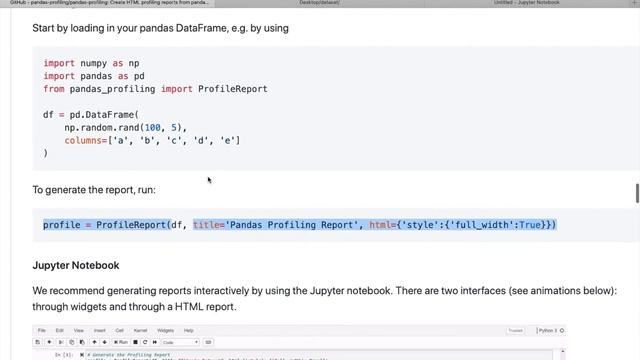Image resolution: width=640 pixels, height=360 pixels.
Task: Click the 'df = pd.DataFrame(' code line
Action: click(91, 115)
